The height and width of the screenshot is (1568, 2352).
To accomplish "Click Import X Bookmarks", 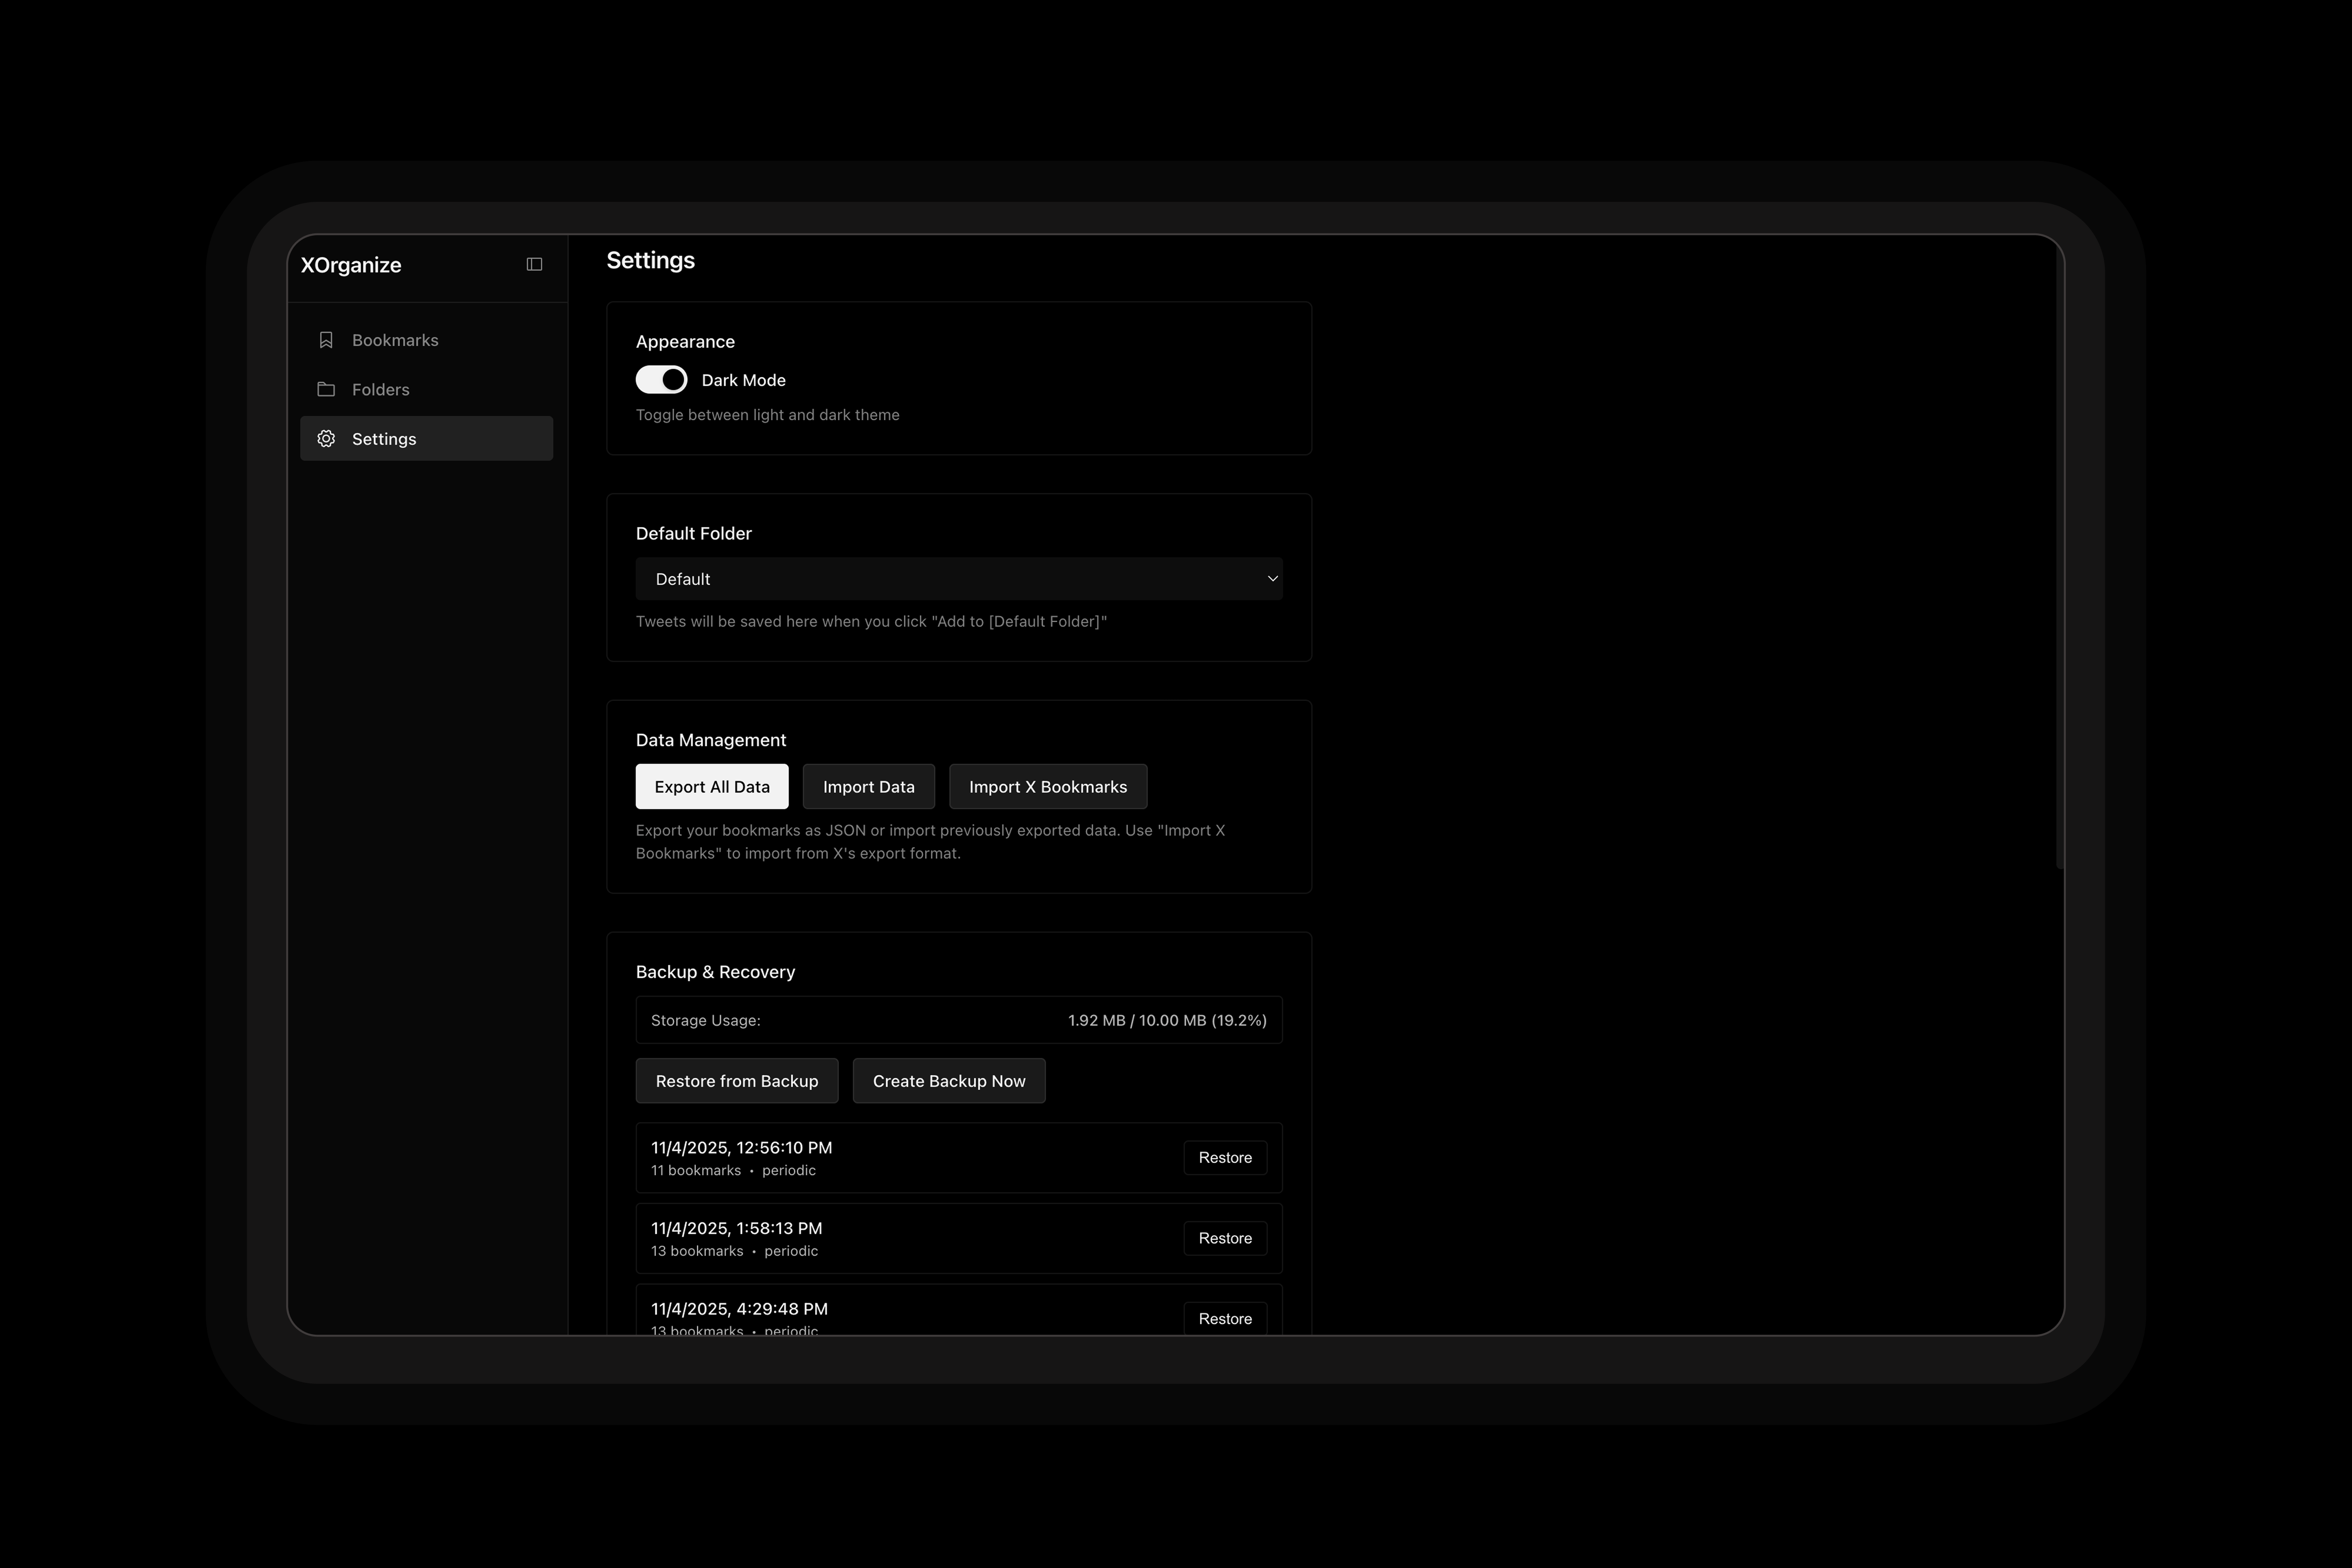I will point(1047,786).
